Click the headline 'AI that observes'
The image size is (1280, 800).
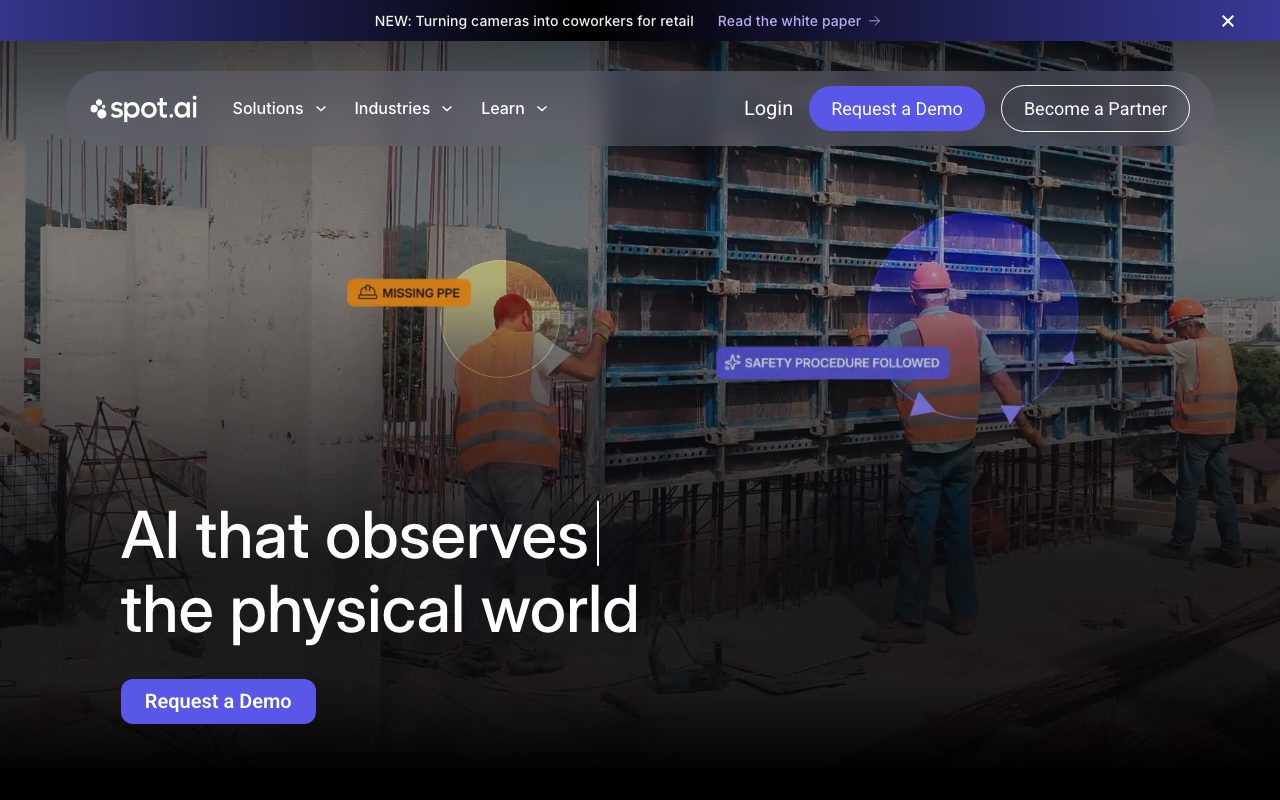354,535
